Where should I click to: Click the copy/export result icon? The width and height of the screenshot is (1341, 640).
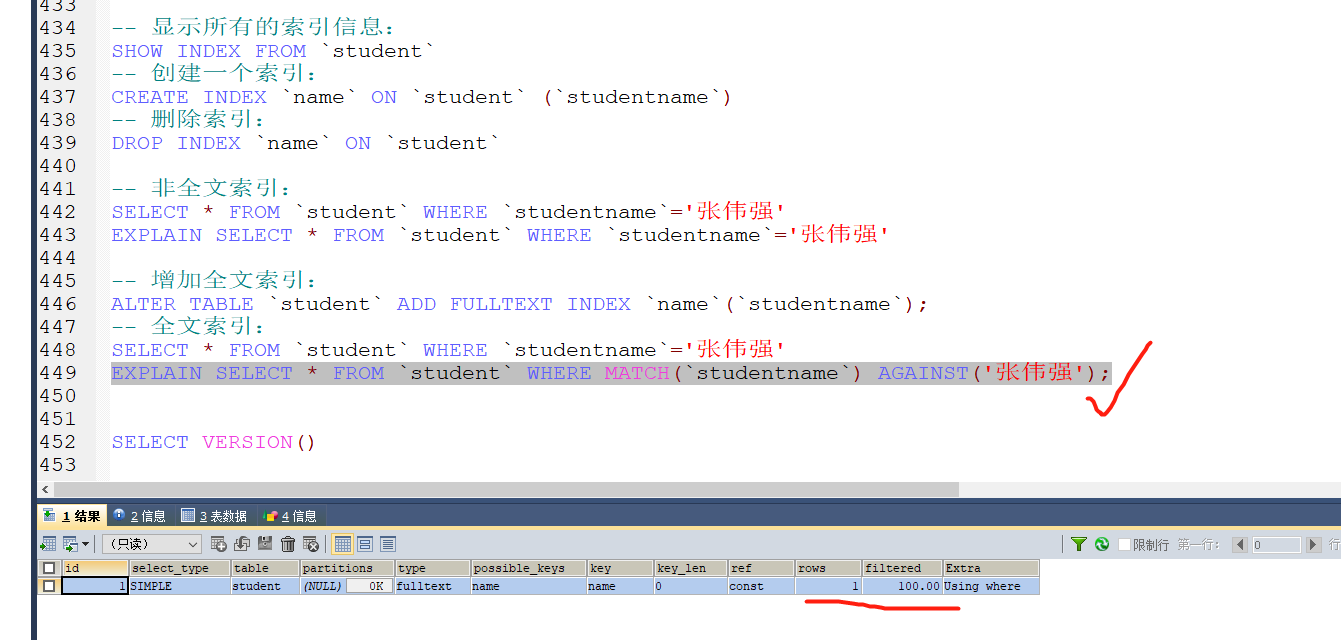coord(69,544)
